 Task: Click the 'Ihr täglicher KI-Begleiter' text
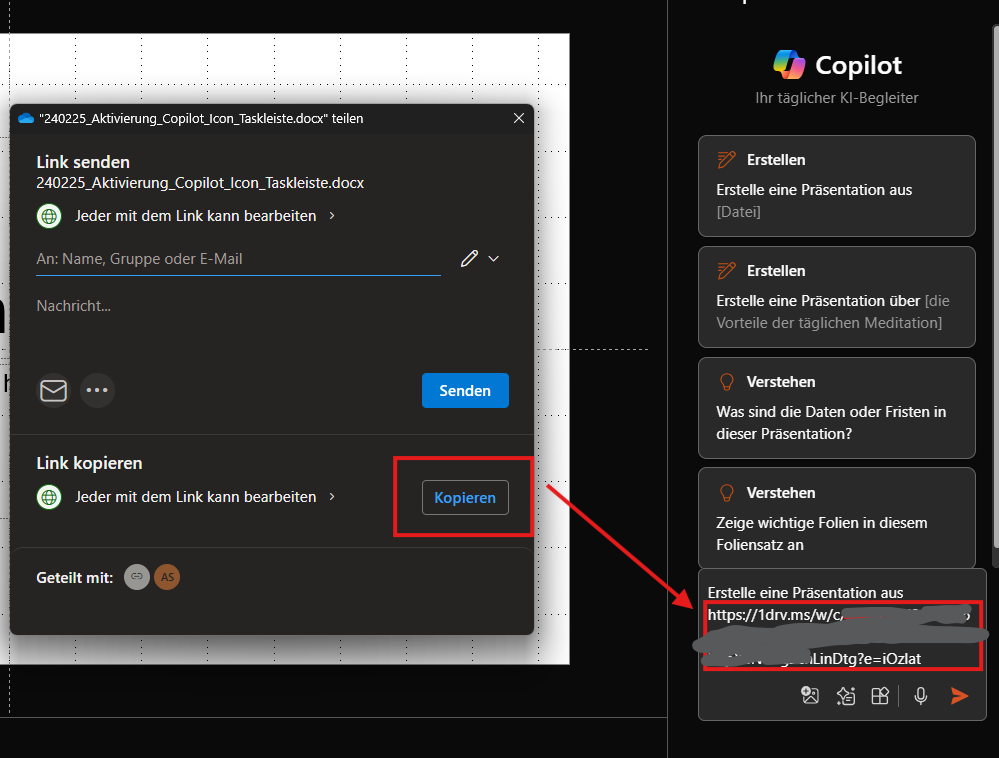click(837, 98)
